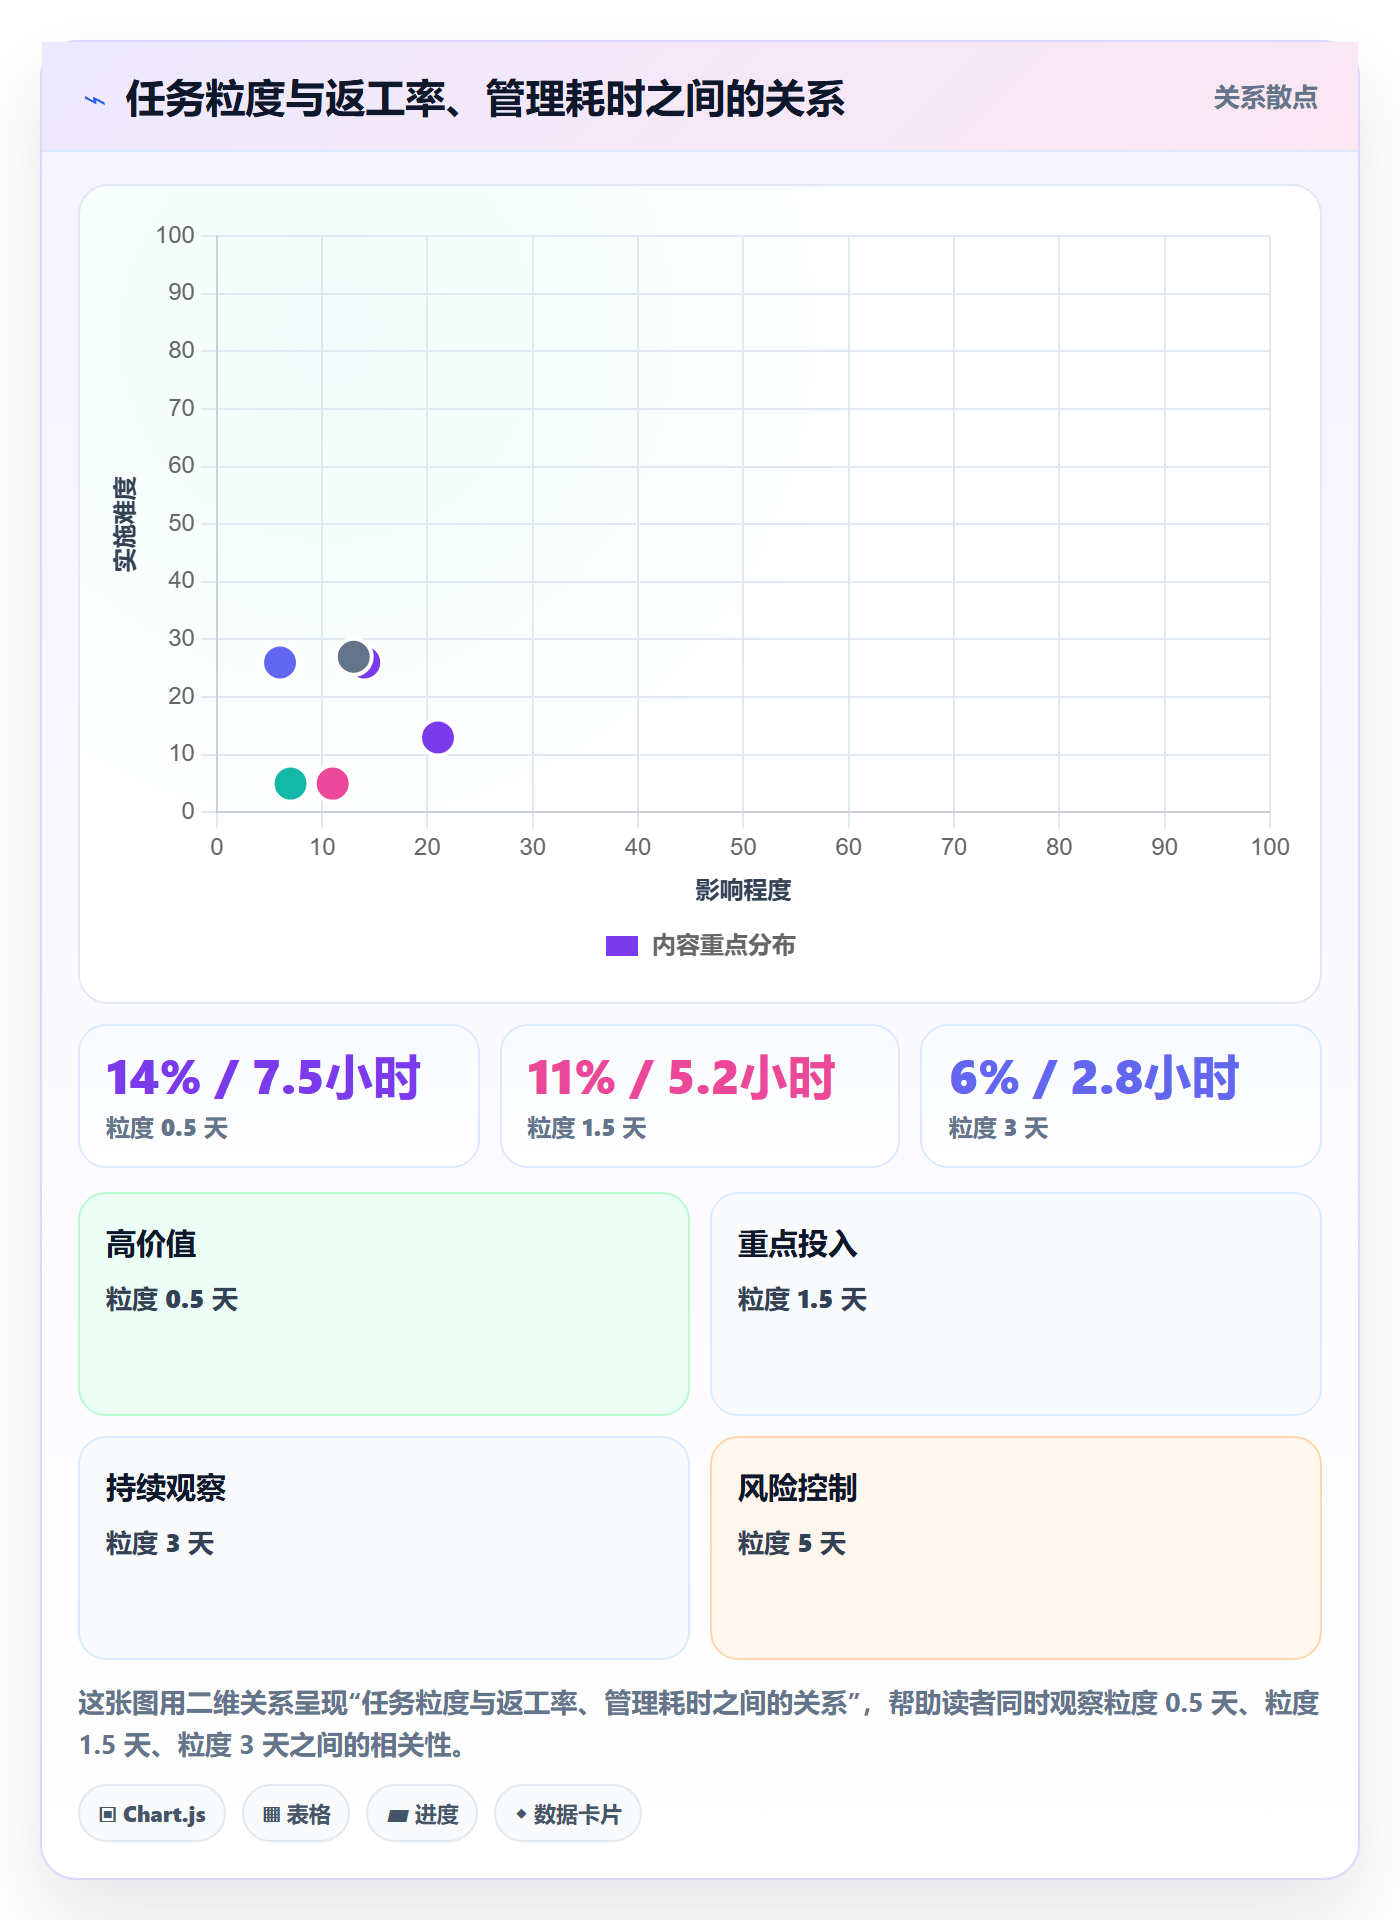This screenshot has width=1400, height=1920.
Task: Click the x-axis tick label 50
Action: pyautogui.click(x=743, y=847)
